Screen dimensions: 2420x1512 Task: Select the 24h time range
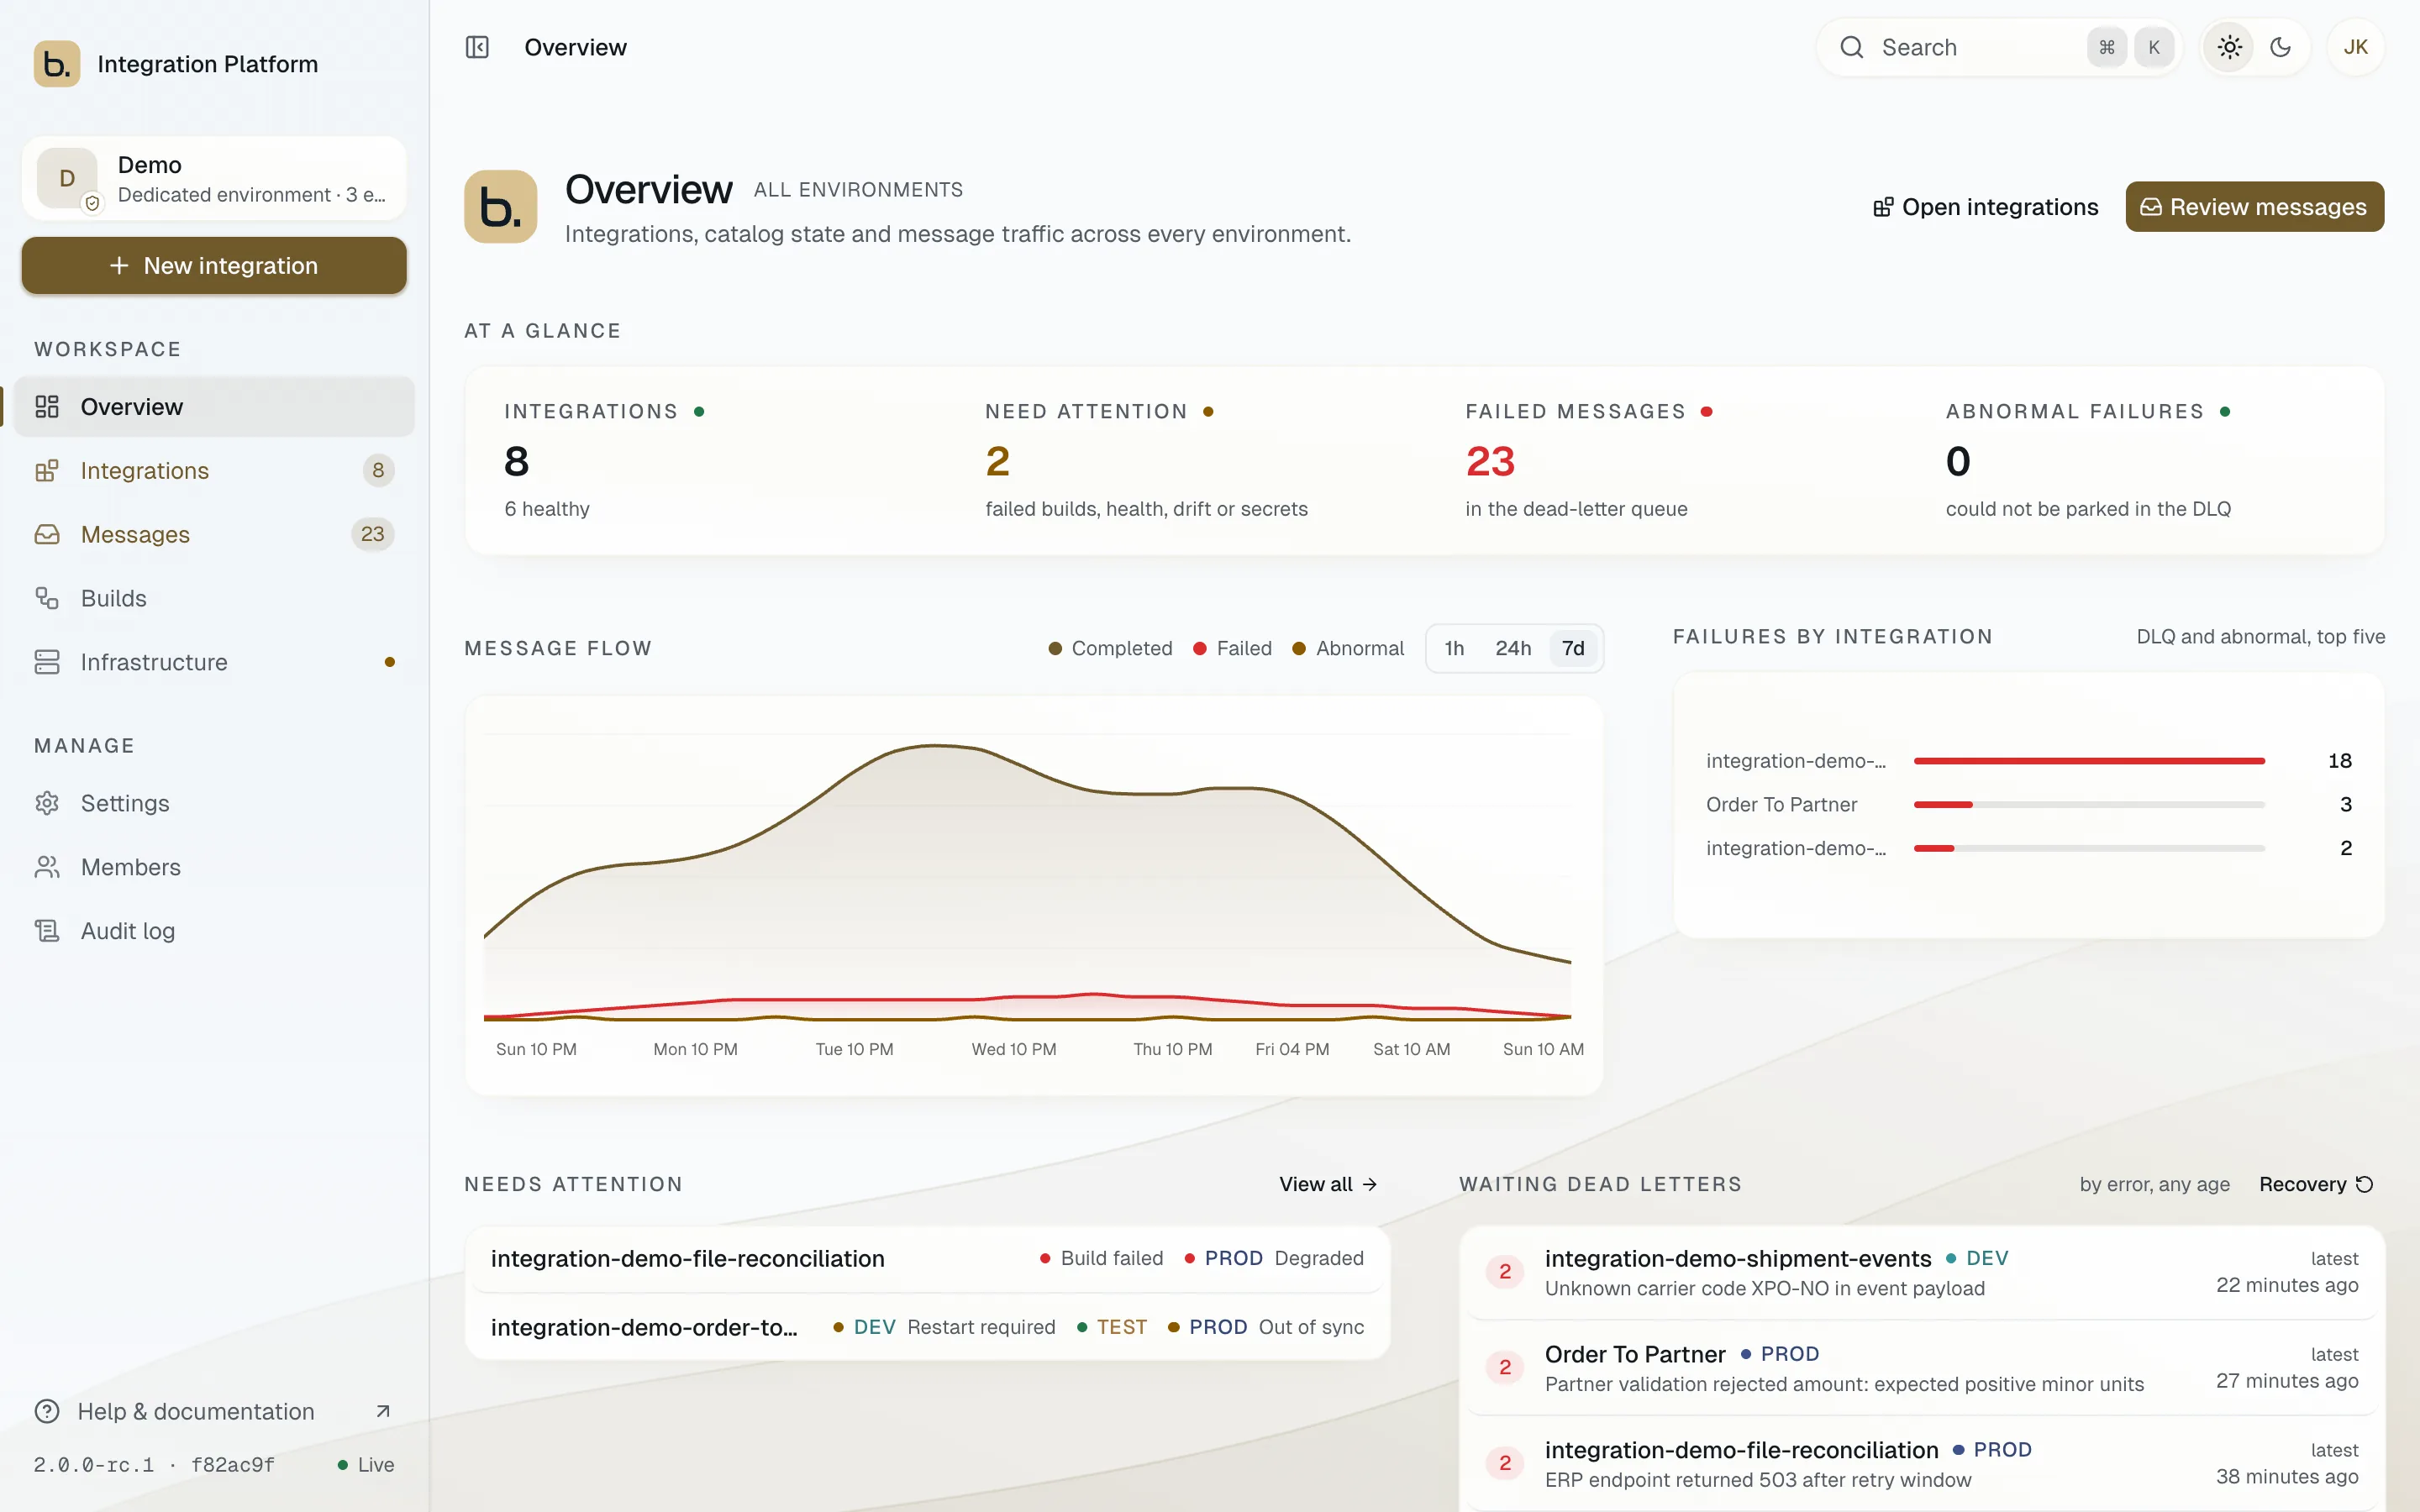(1513, 648)
